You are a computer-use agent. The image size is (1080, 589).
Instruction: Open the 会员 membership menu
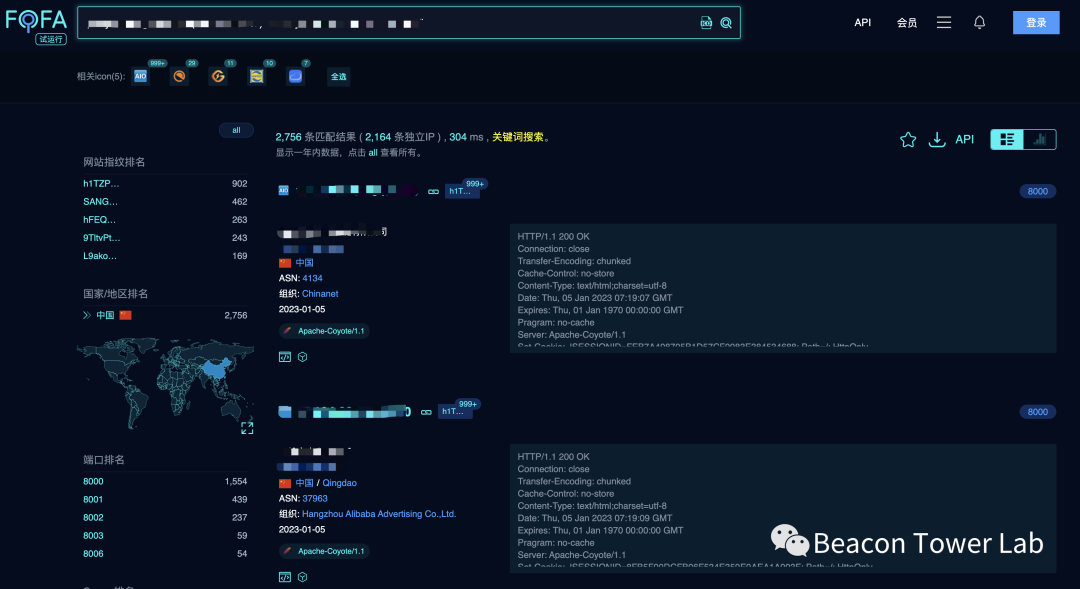(906, 23)
